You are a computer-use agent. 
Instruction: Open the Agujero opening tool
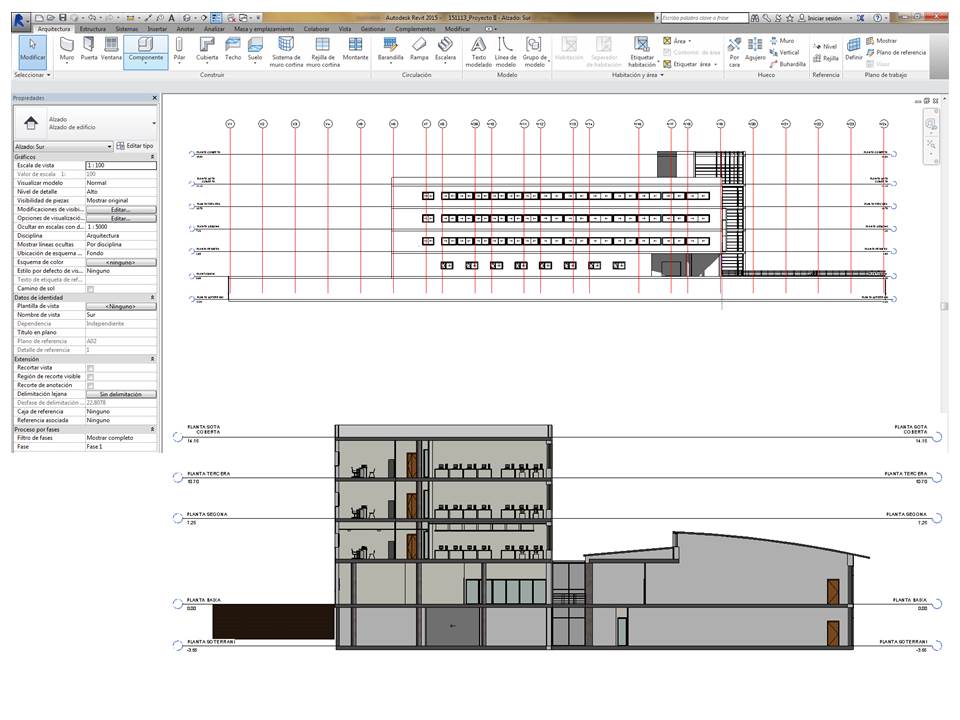click(x=755, y=47)
